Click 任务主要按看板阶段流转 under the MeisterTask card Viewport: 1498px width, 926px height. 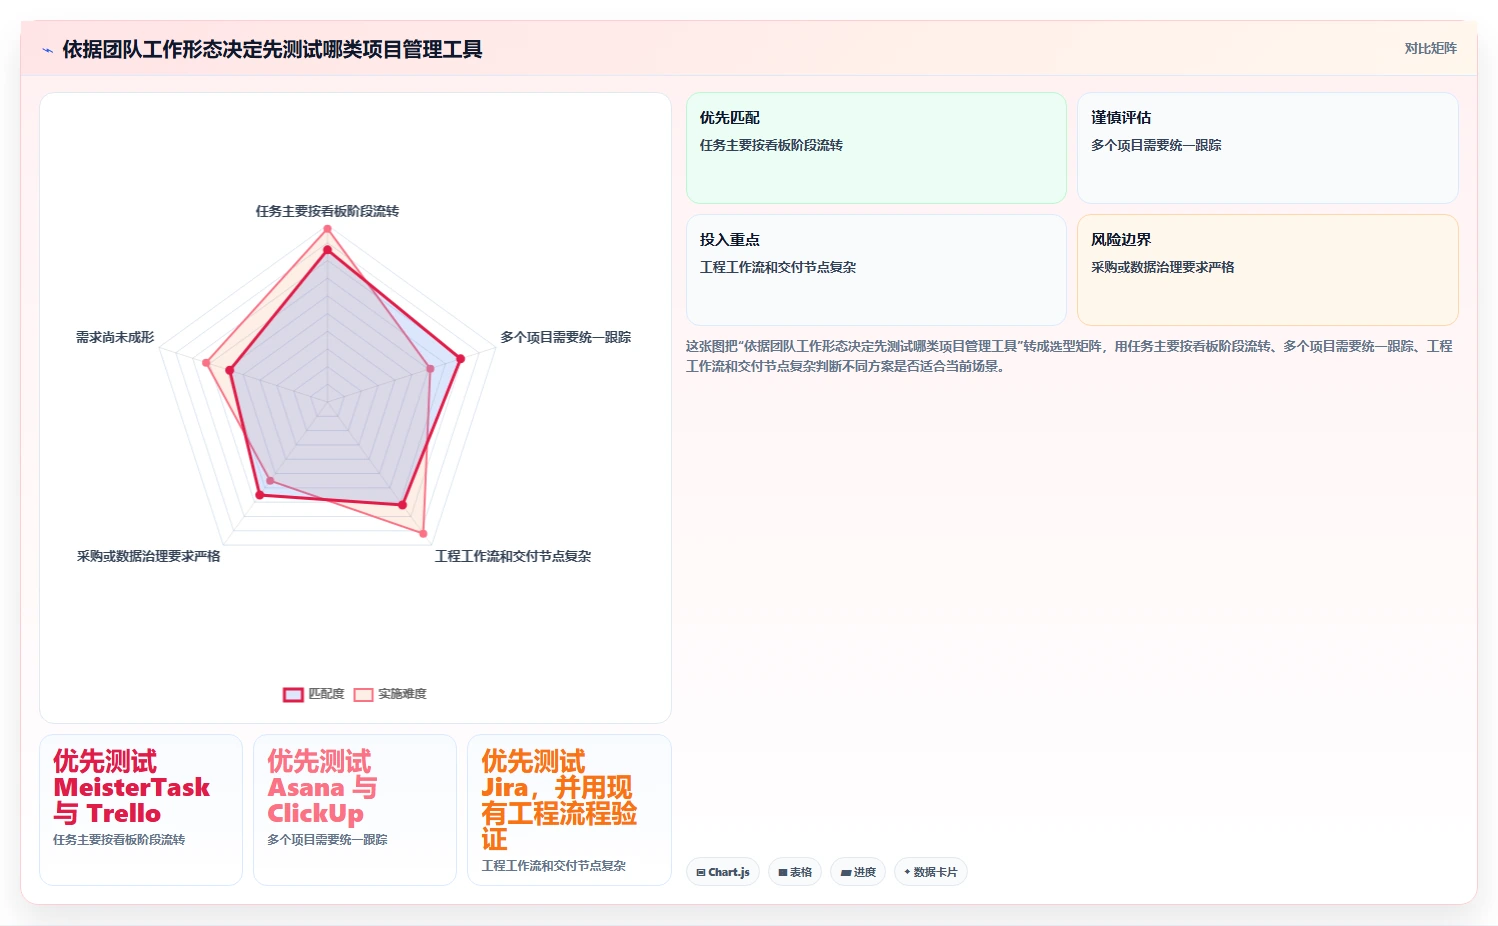(119, 840)
